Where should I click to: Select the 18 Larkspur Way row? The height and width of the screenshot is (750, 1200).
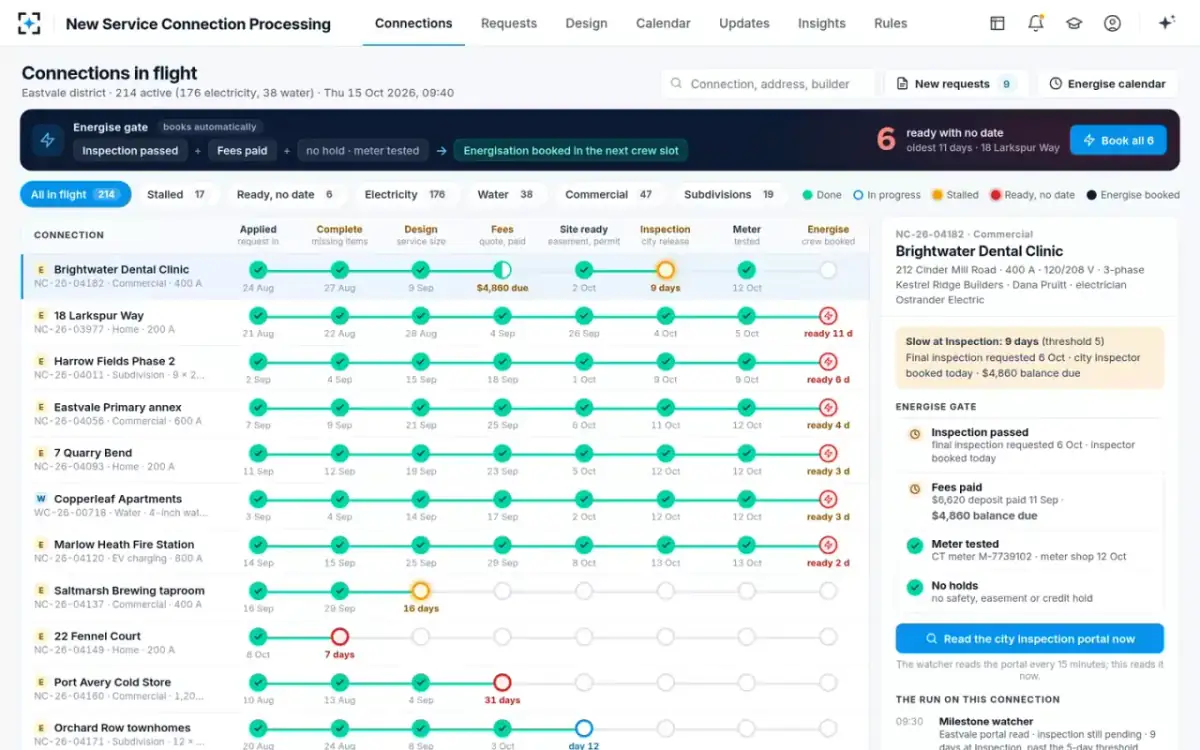(445, 322)
